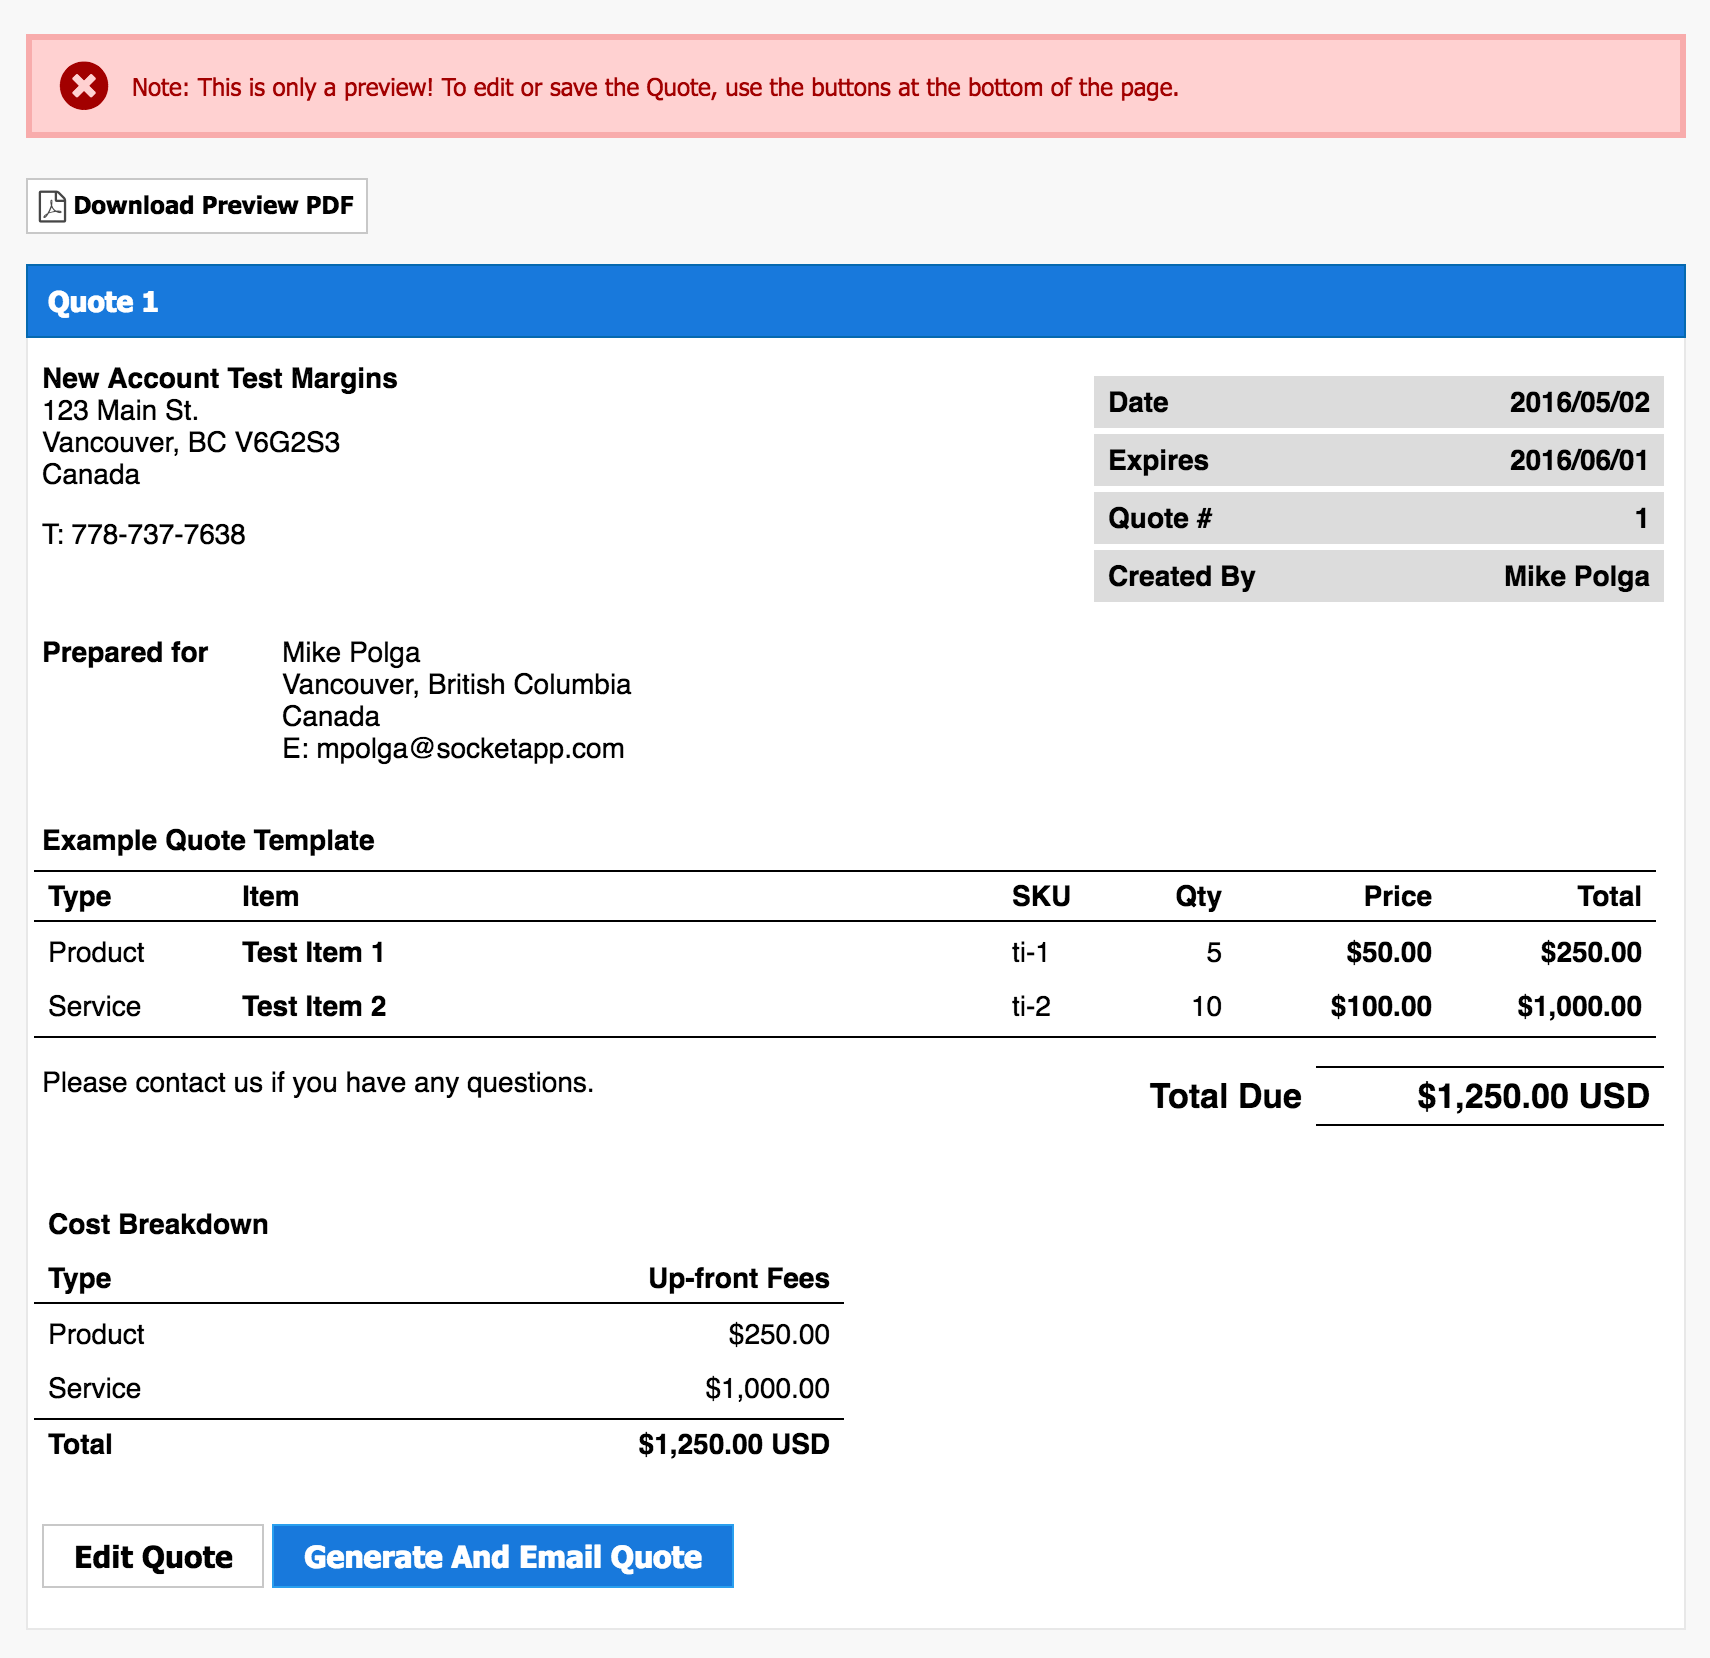Click the phone number 778-737-7638
This screenshot has height=1658, width=1710.
[x=158, y=535]
